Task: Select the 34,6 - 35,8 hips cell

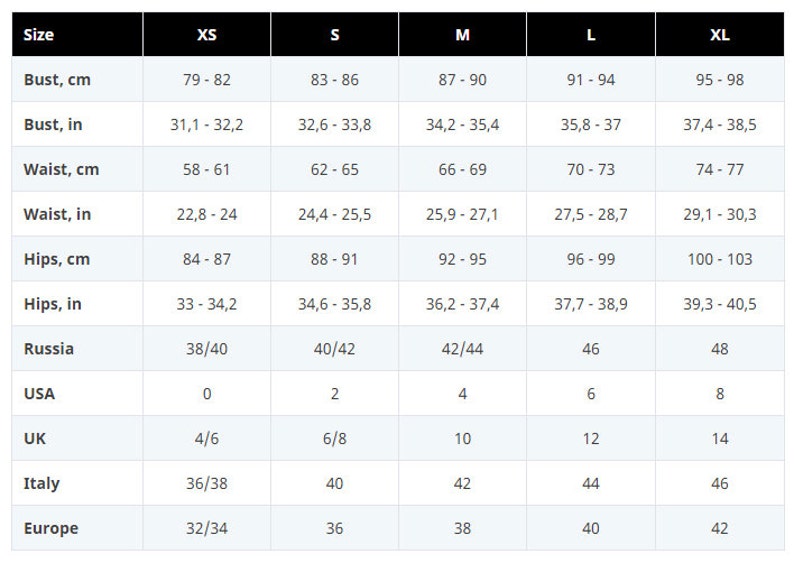Action: (334, 304)
